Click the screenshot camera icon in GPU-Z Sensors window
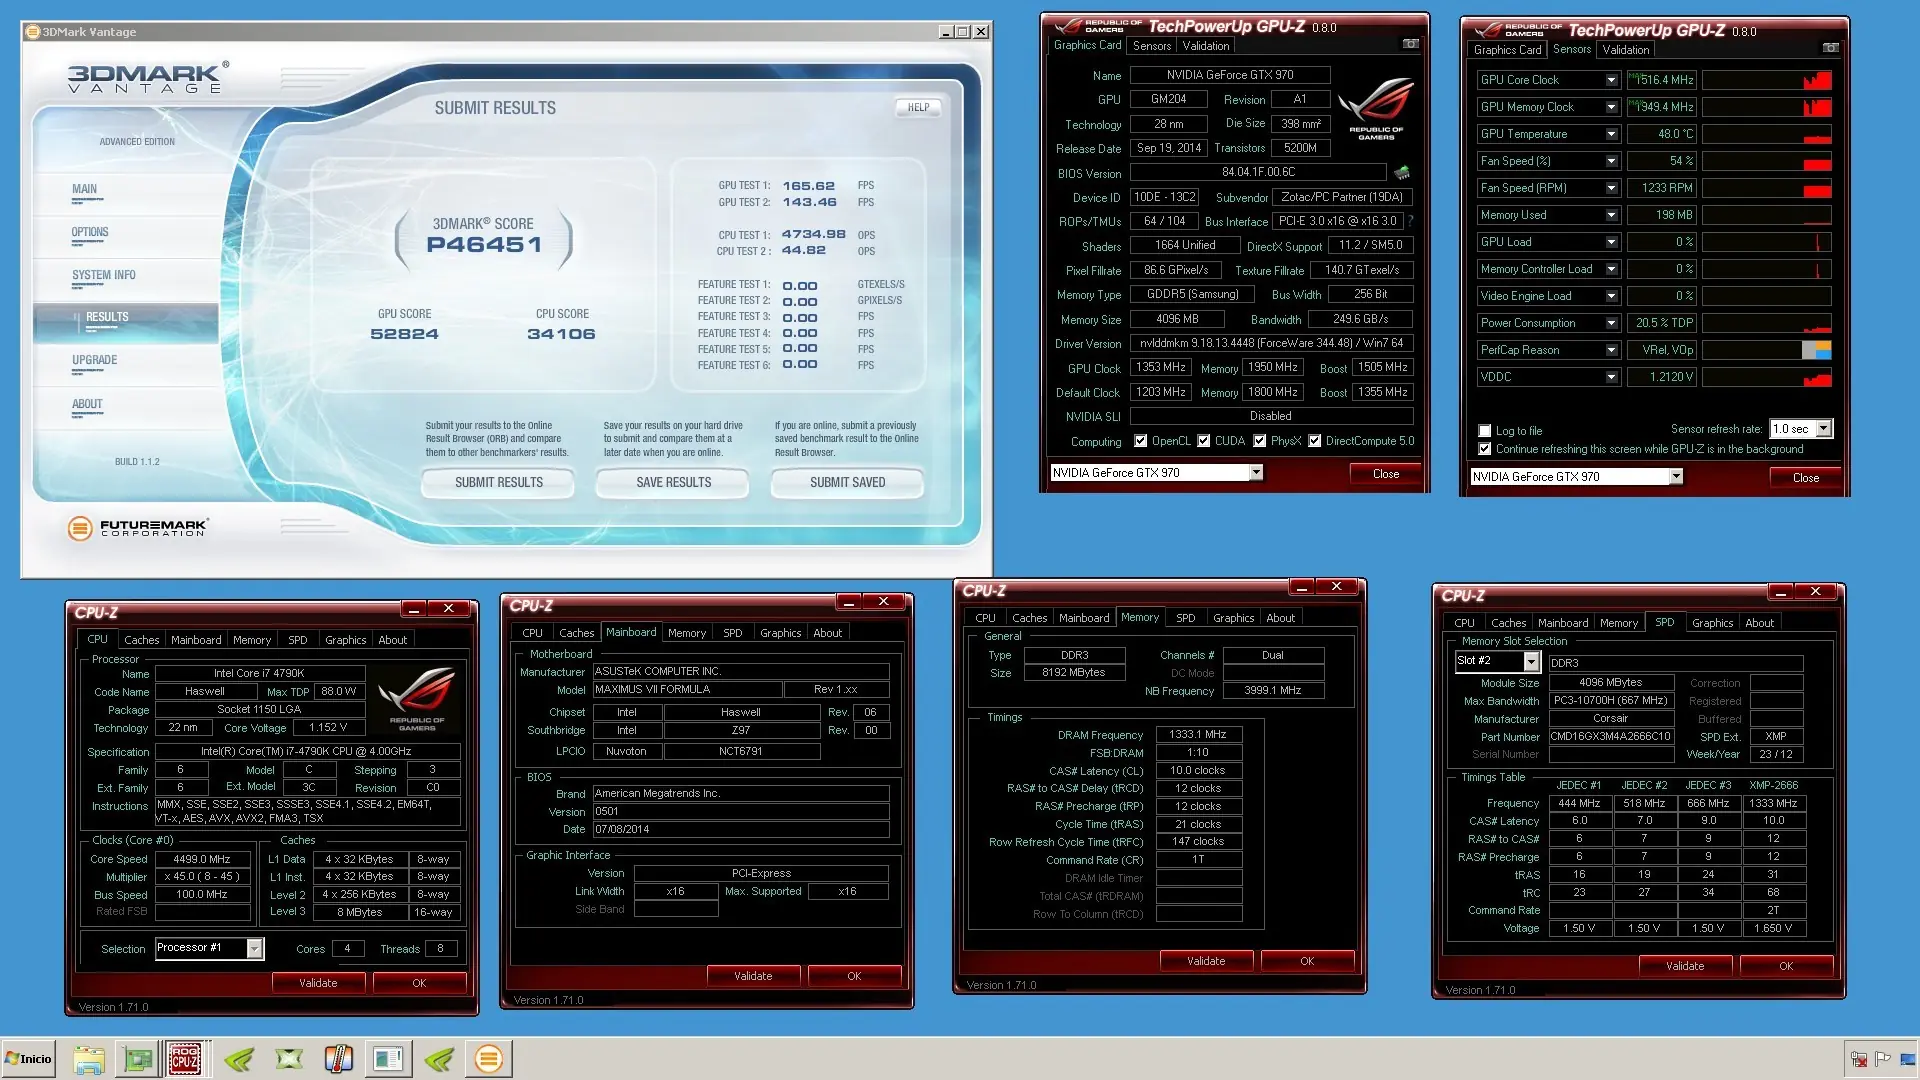The height and width of the screenshot is (1080, 1920). coord(1830,48)
